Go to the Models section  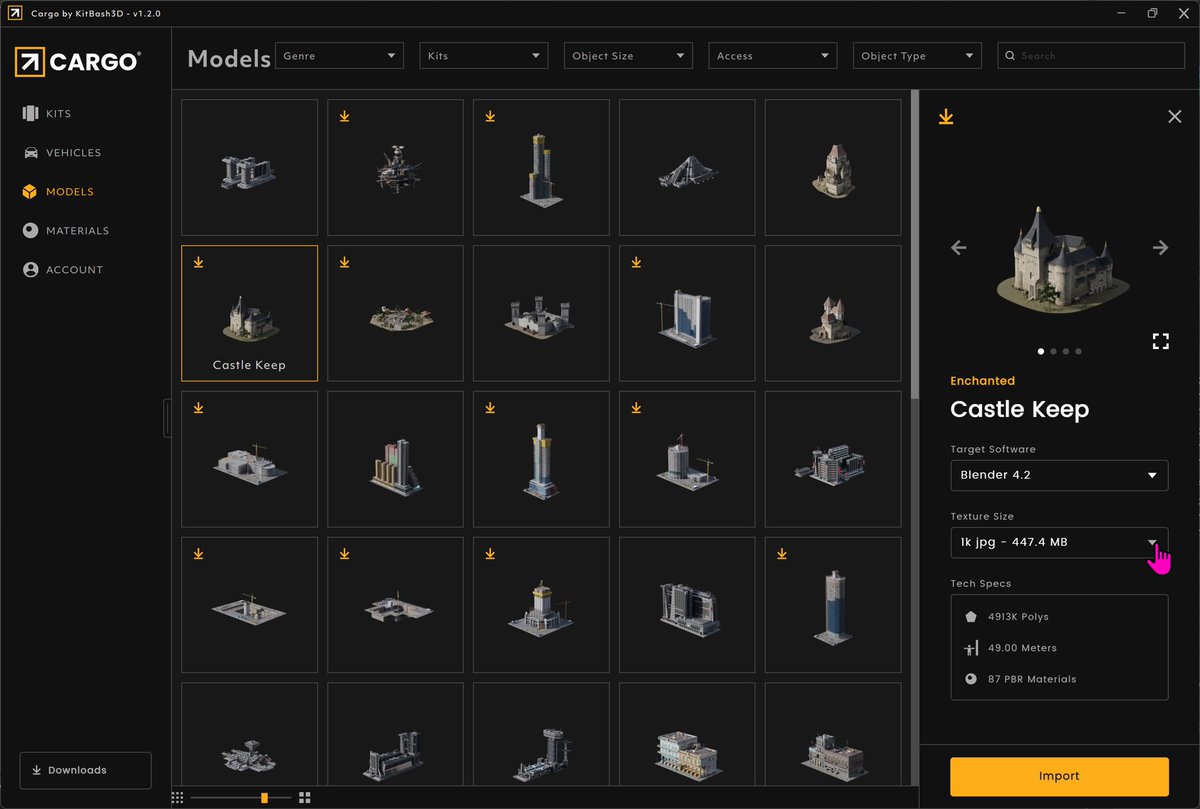pyautogui.click(x=58, y=192)
